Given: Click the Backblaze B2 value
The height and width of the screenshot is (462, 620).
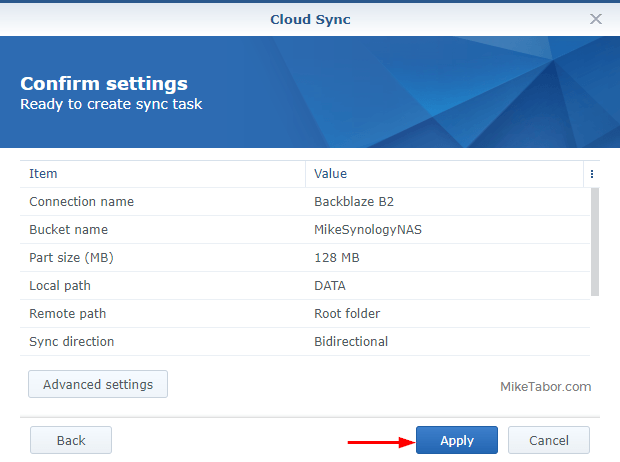Looking at the screenshot, I should [x=354, y=202].
